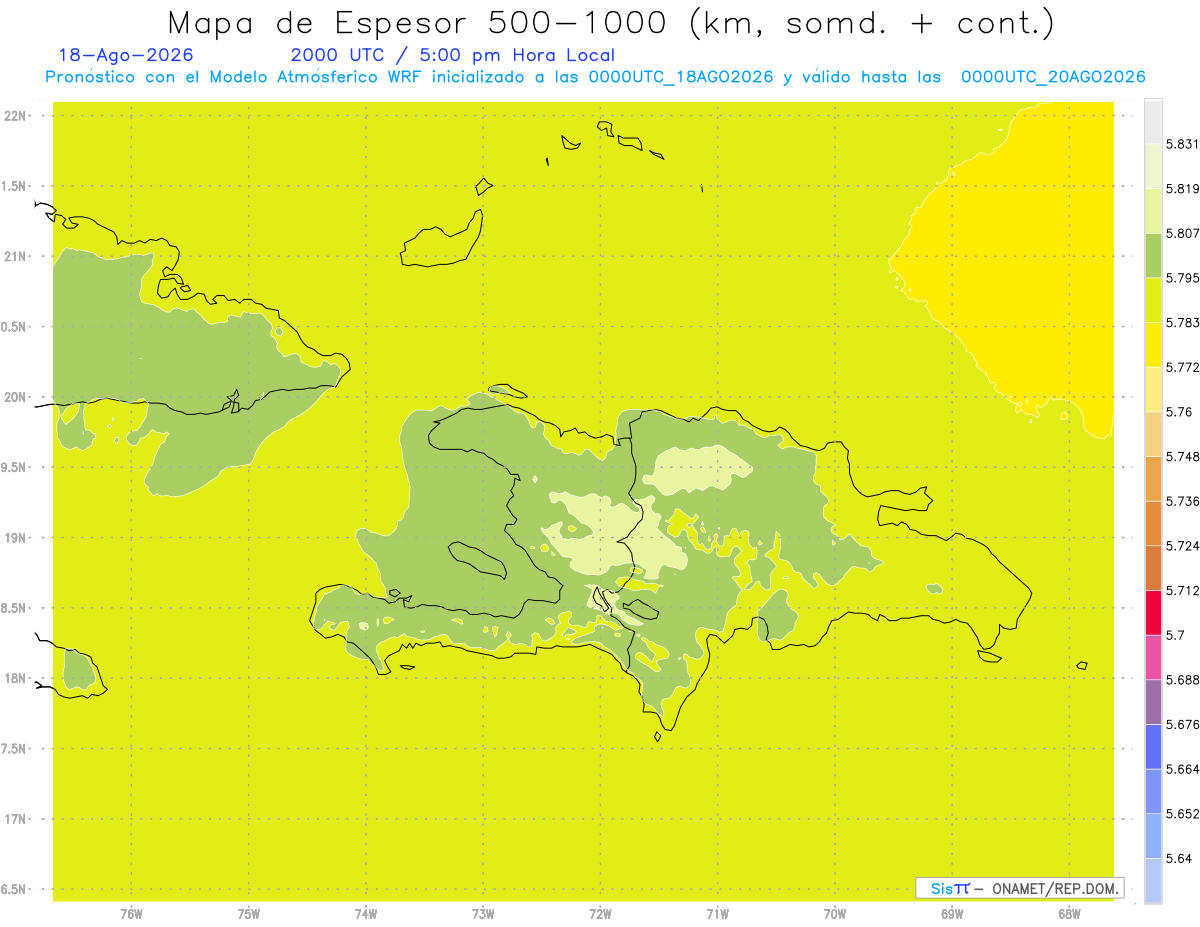Image resolution: width=1200 pixels, height=927 pixels.
Task: Click the 5.831 colorbar value
Action: (1182, 144)
